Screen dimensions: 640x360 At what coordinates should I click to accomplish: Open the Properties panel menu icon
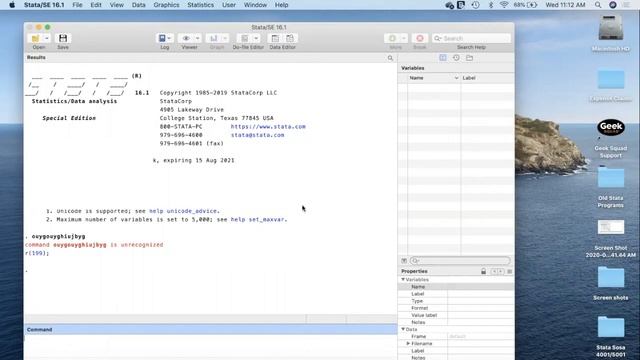coord(509,271)
